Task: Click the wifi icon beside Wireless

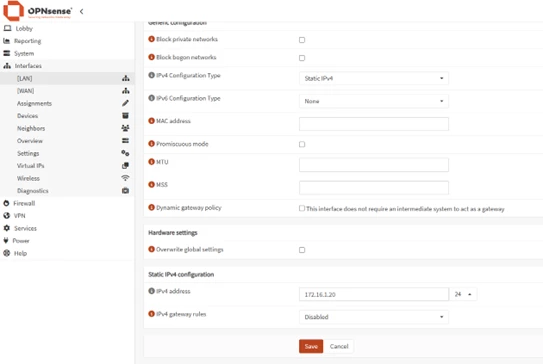Action: point(125,178)
